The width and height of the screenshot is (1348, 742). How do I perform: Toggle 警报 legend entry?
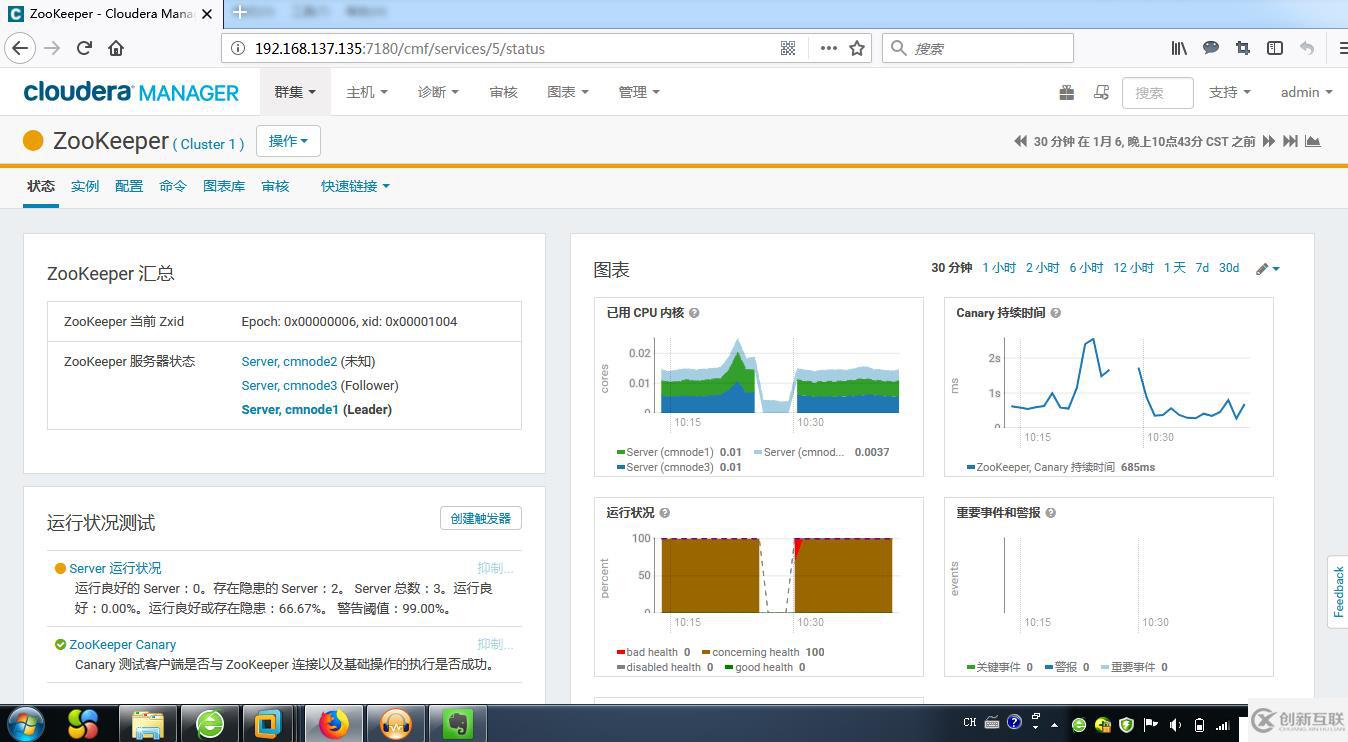point(1066,667)
